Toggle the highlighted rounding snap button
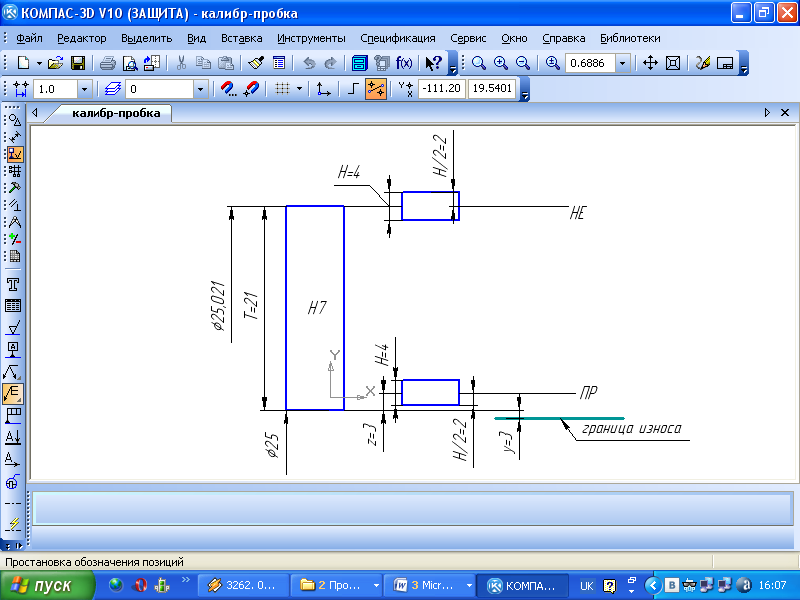Image resolution: width=800 pixels, height=600 pixels. click(x=376, y=89)
